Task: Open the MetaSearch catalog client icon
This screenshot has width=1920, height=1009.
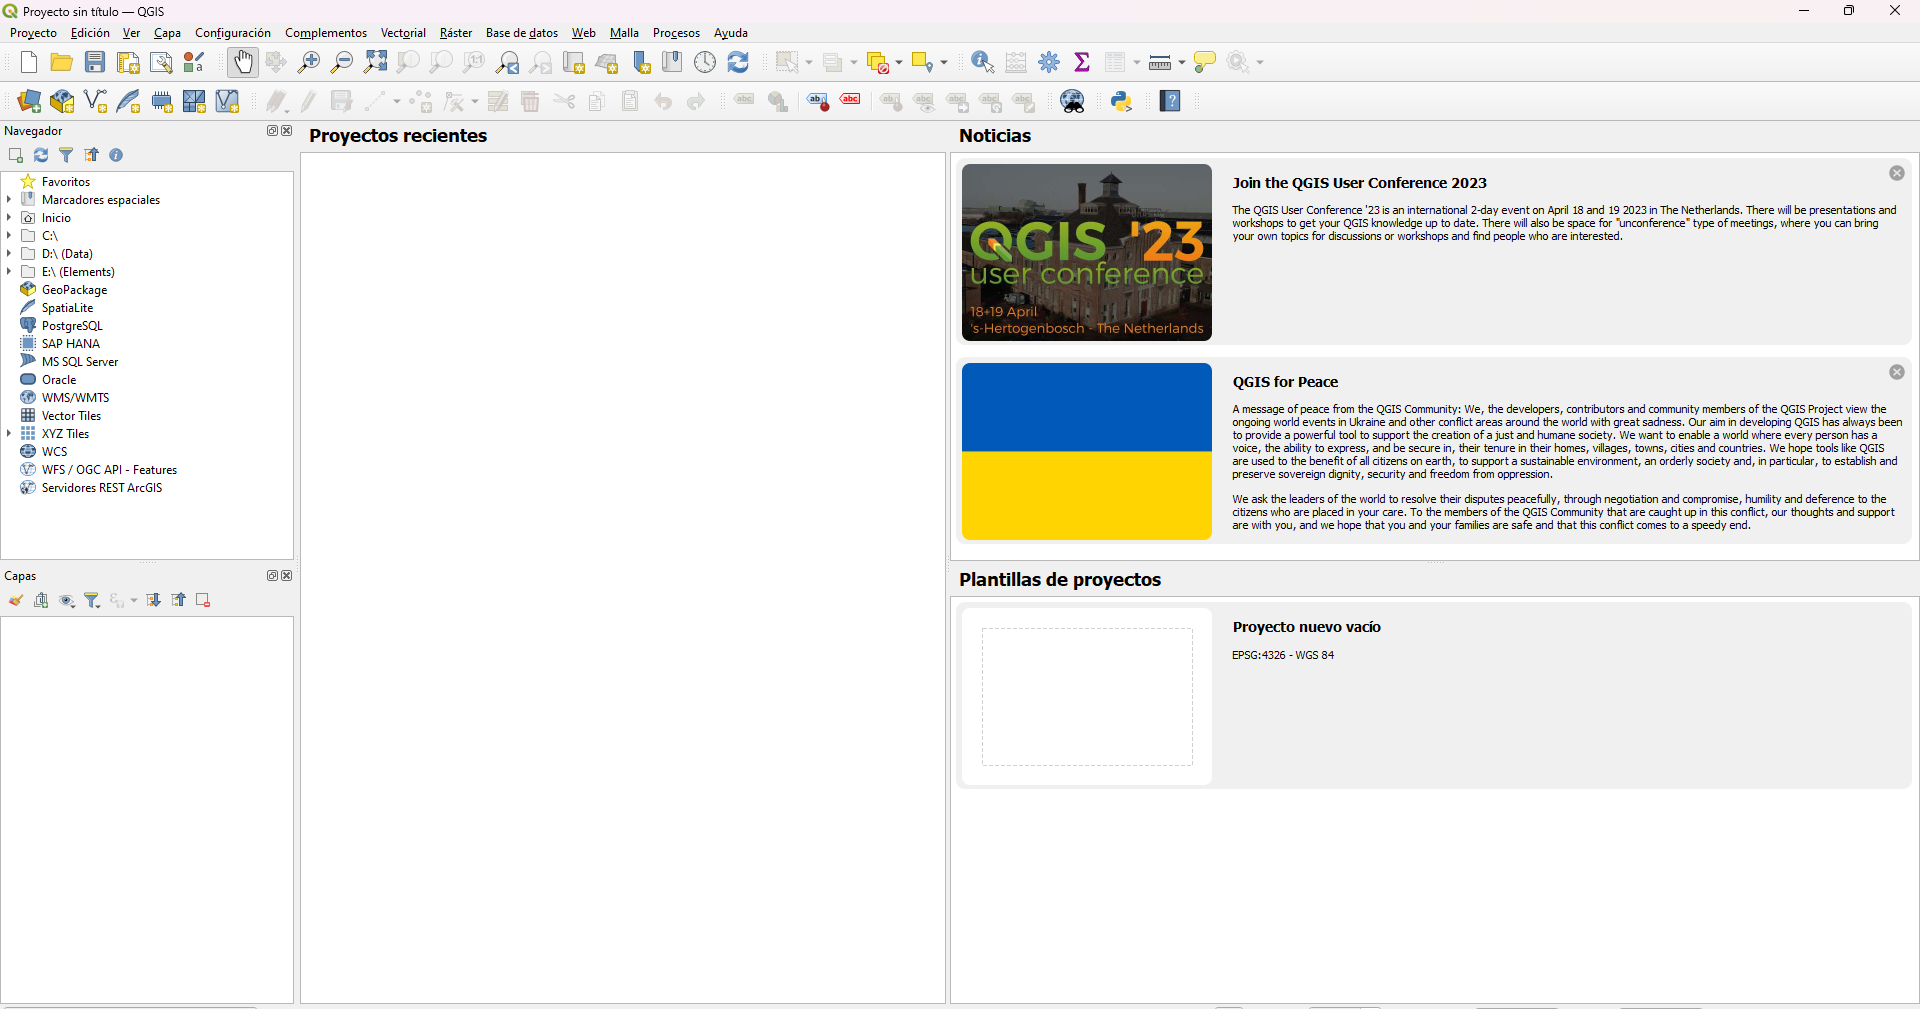Action: (1073, 101)
